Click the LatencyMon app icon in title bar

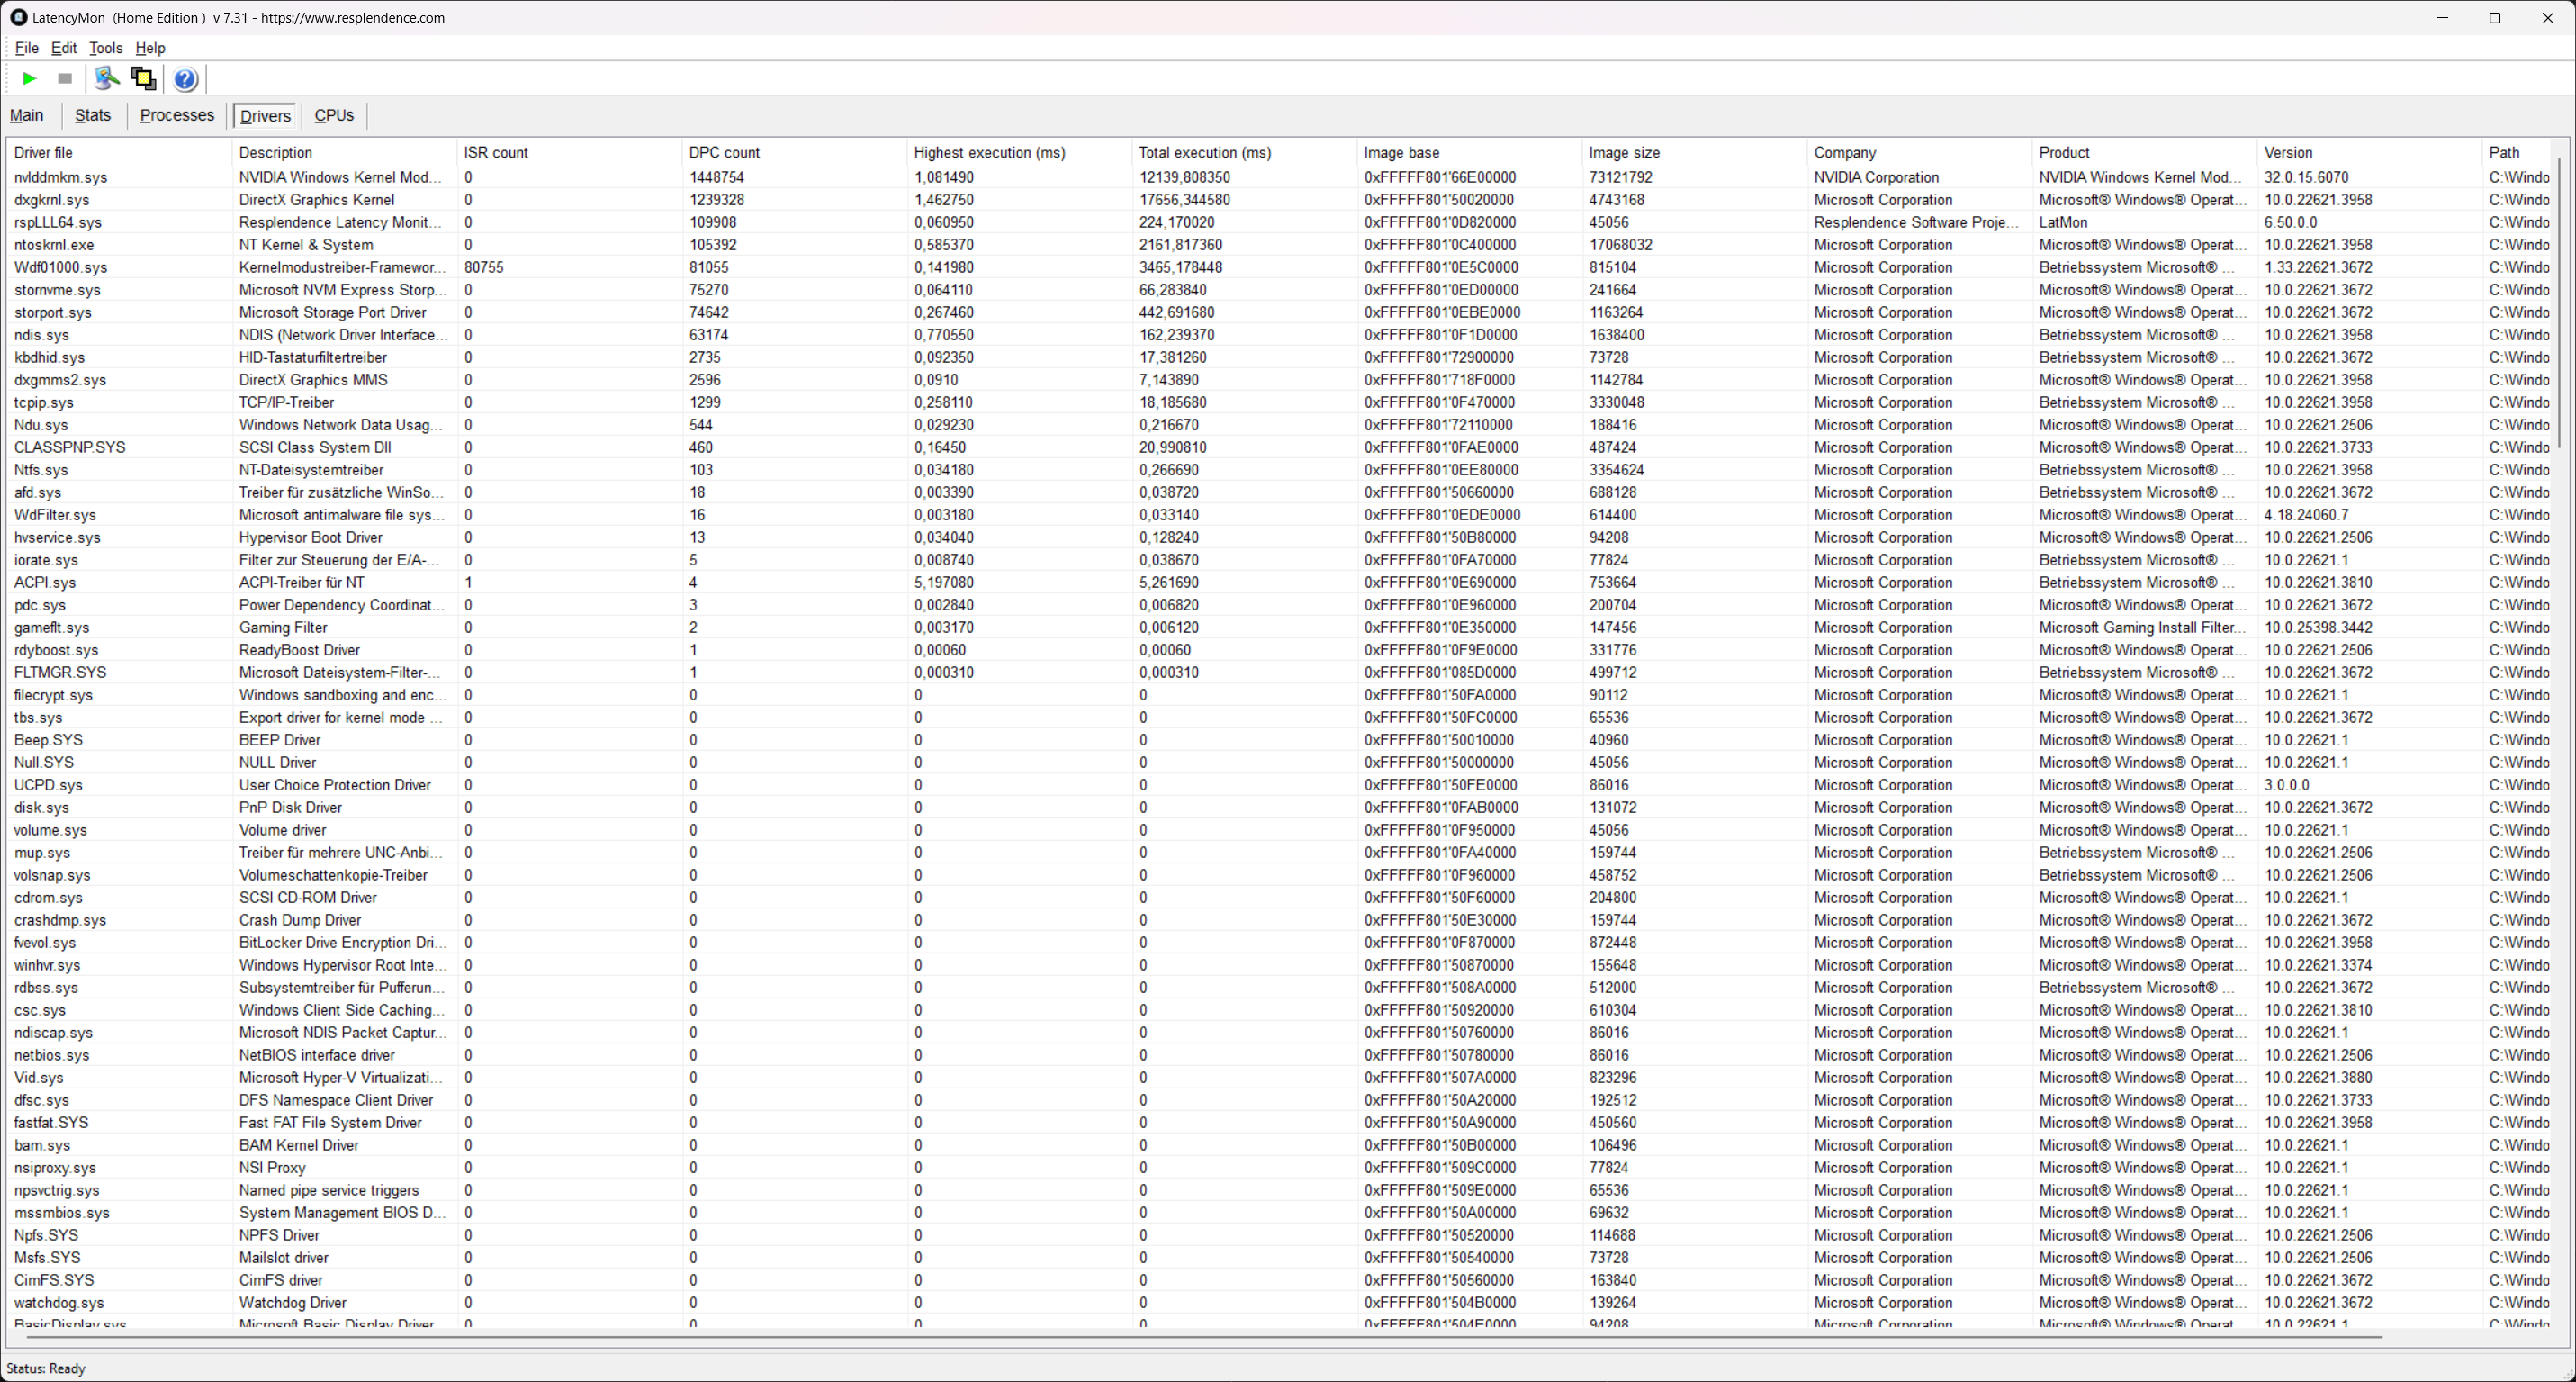[x=18, y=17]
